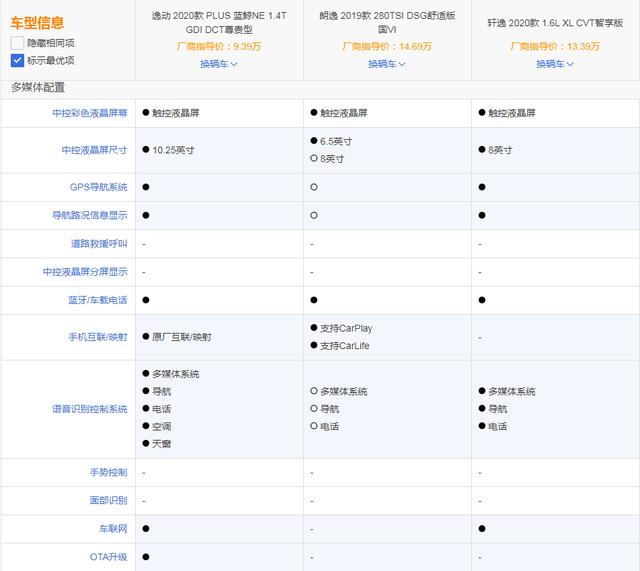
Task: Uncheck the 标示最优项 checkbox
Action: coord(17,60)
